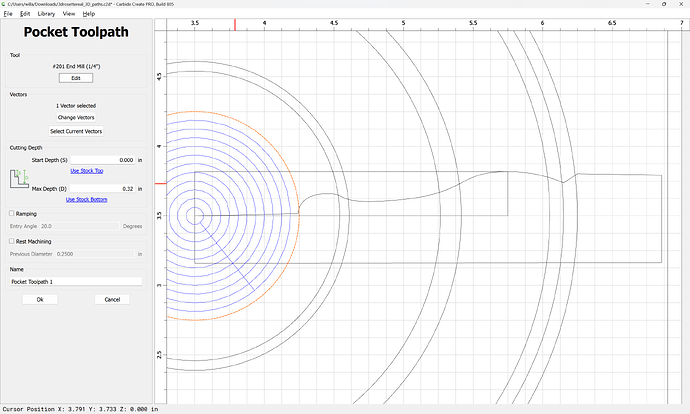Screen dimensions: 690x414
Task: Open the Help menu
Action: tap(89, 15)
